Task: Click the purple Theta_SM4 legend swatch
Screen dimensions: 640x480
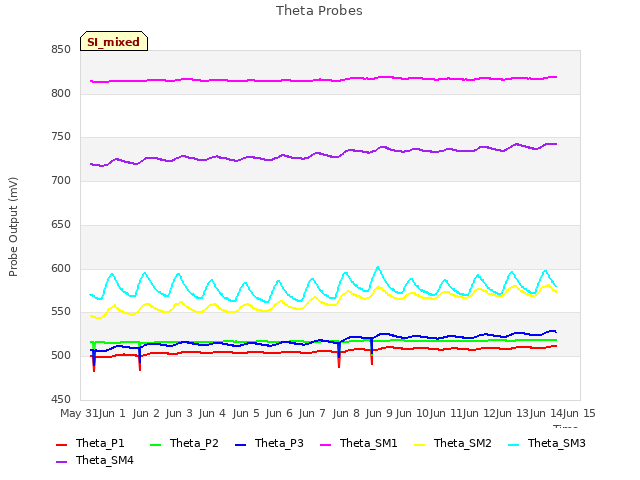Action: [x=61, y=461]
